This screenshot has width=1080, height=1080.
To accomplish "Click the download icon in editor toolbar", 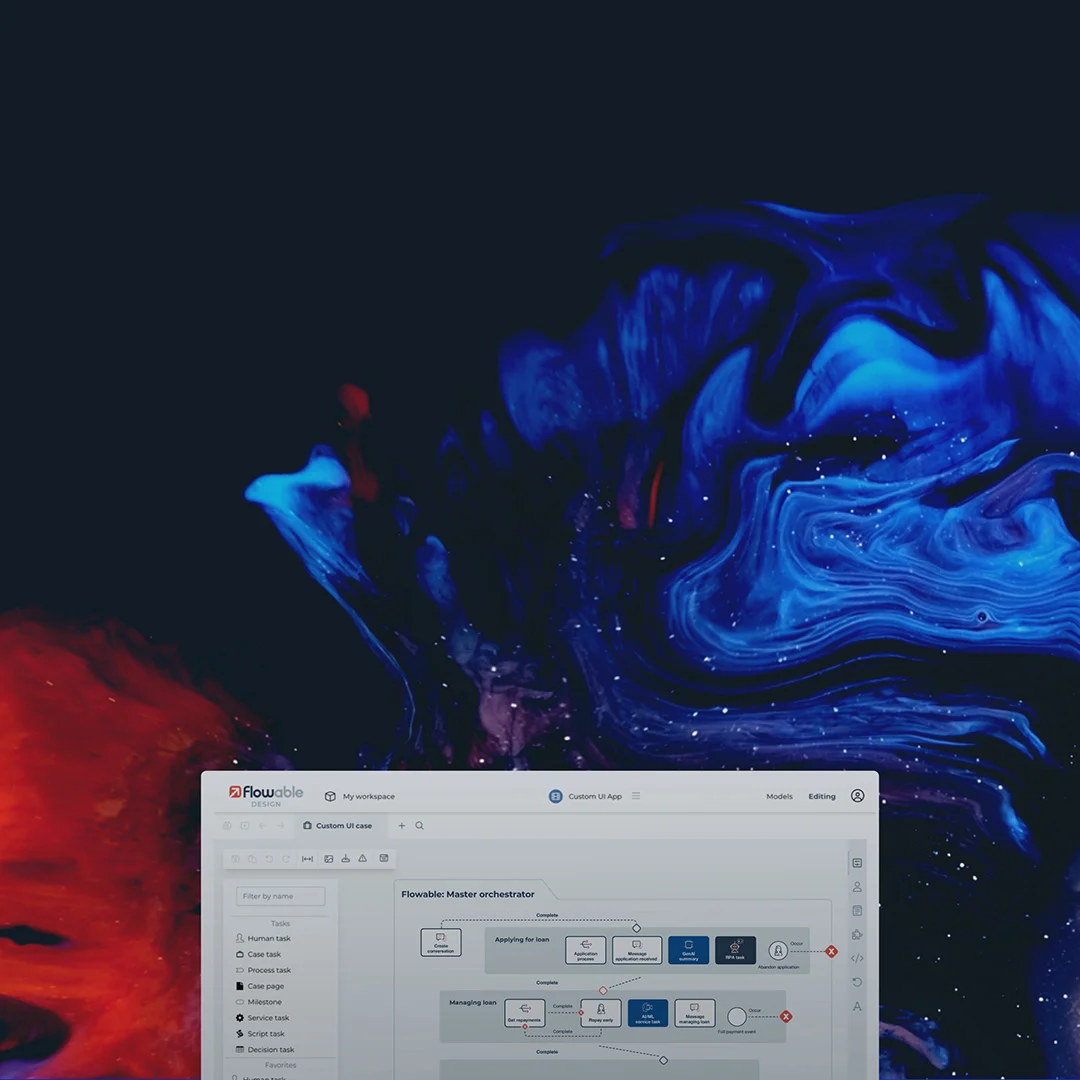I will [345, 859].
